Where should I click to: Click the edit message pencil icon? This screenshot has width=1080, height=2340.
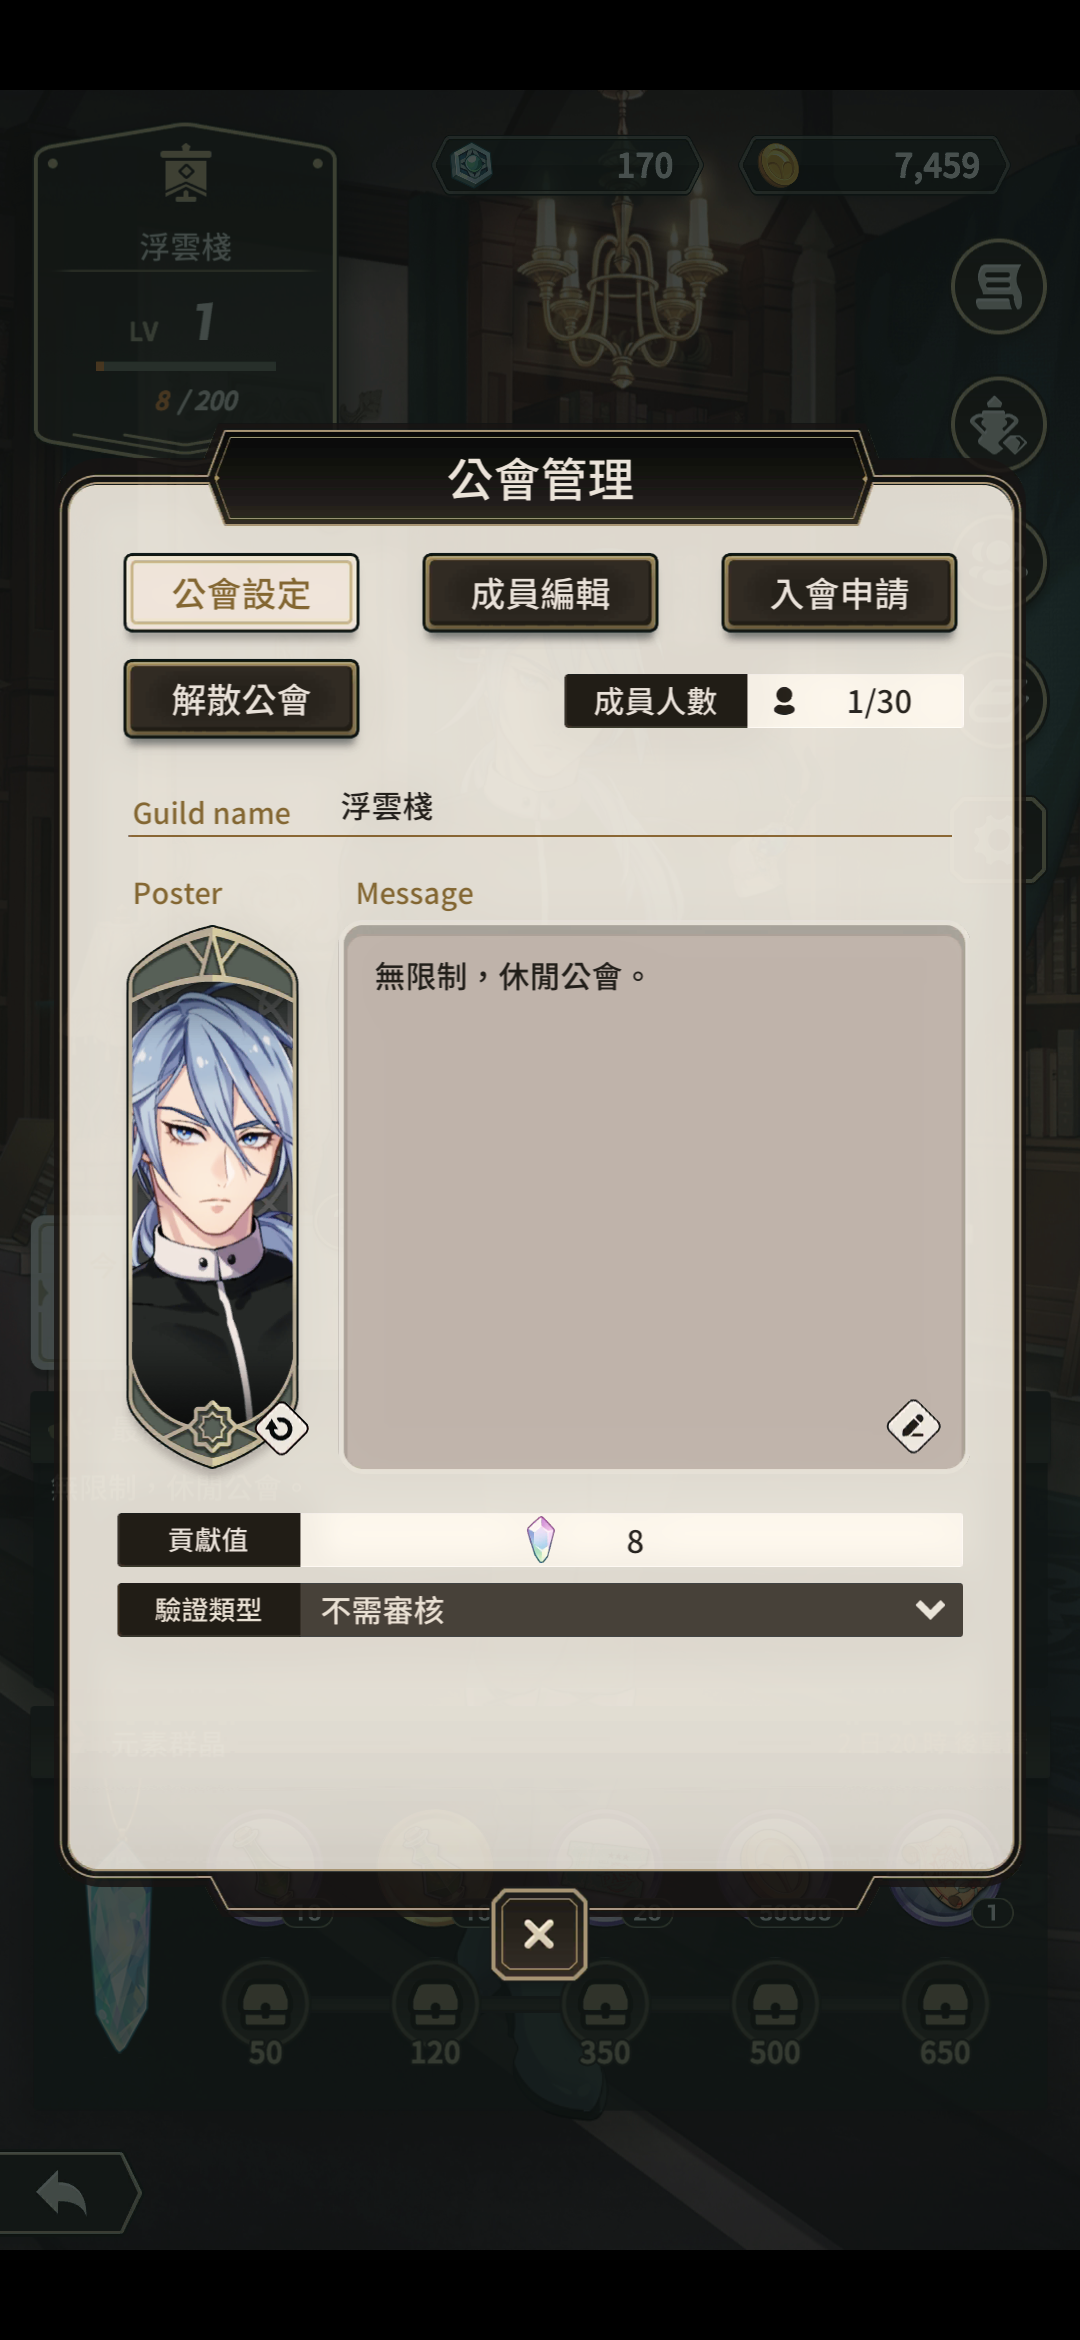point(913,1426)
